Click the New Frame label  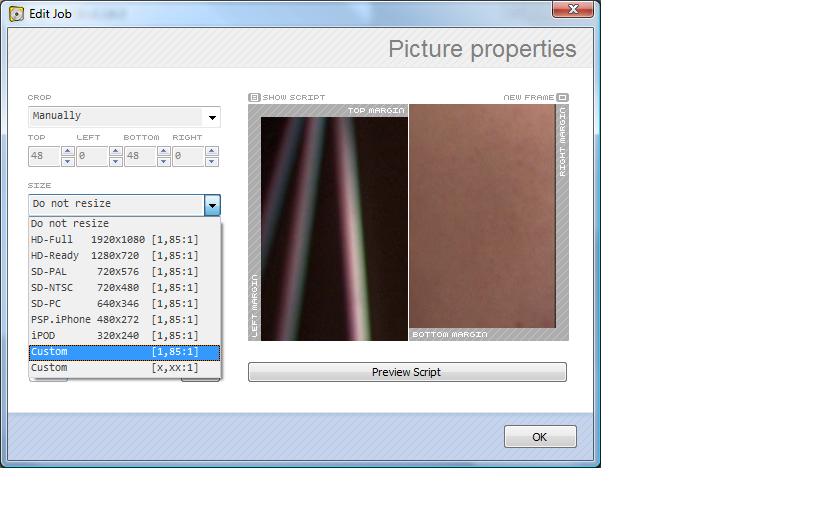(528, 98)
